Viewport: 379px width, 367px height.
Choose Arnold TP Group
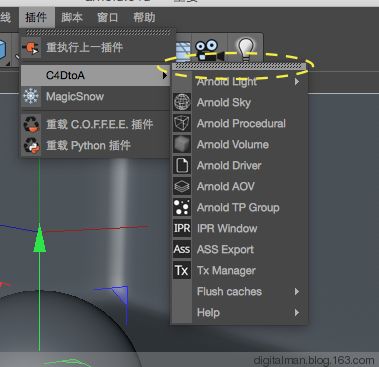click(239, 208)
